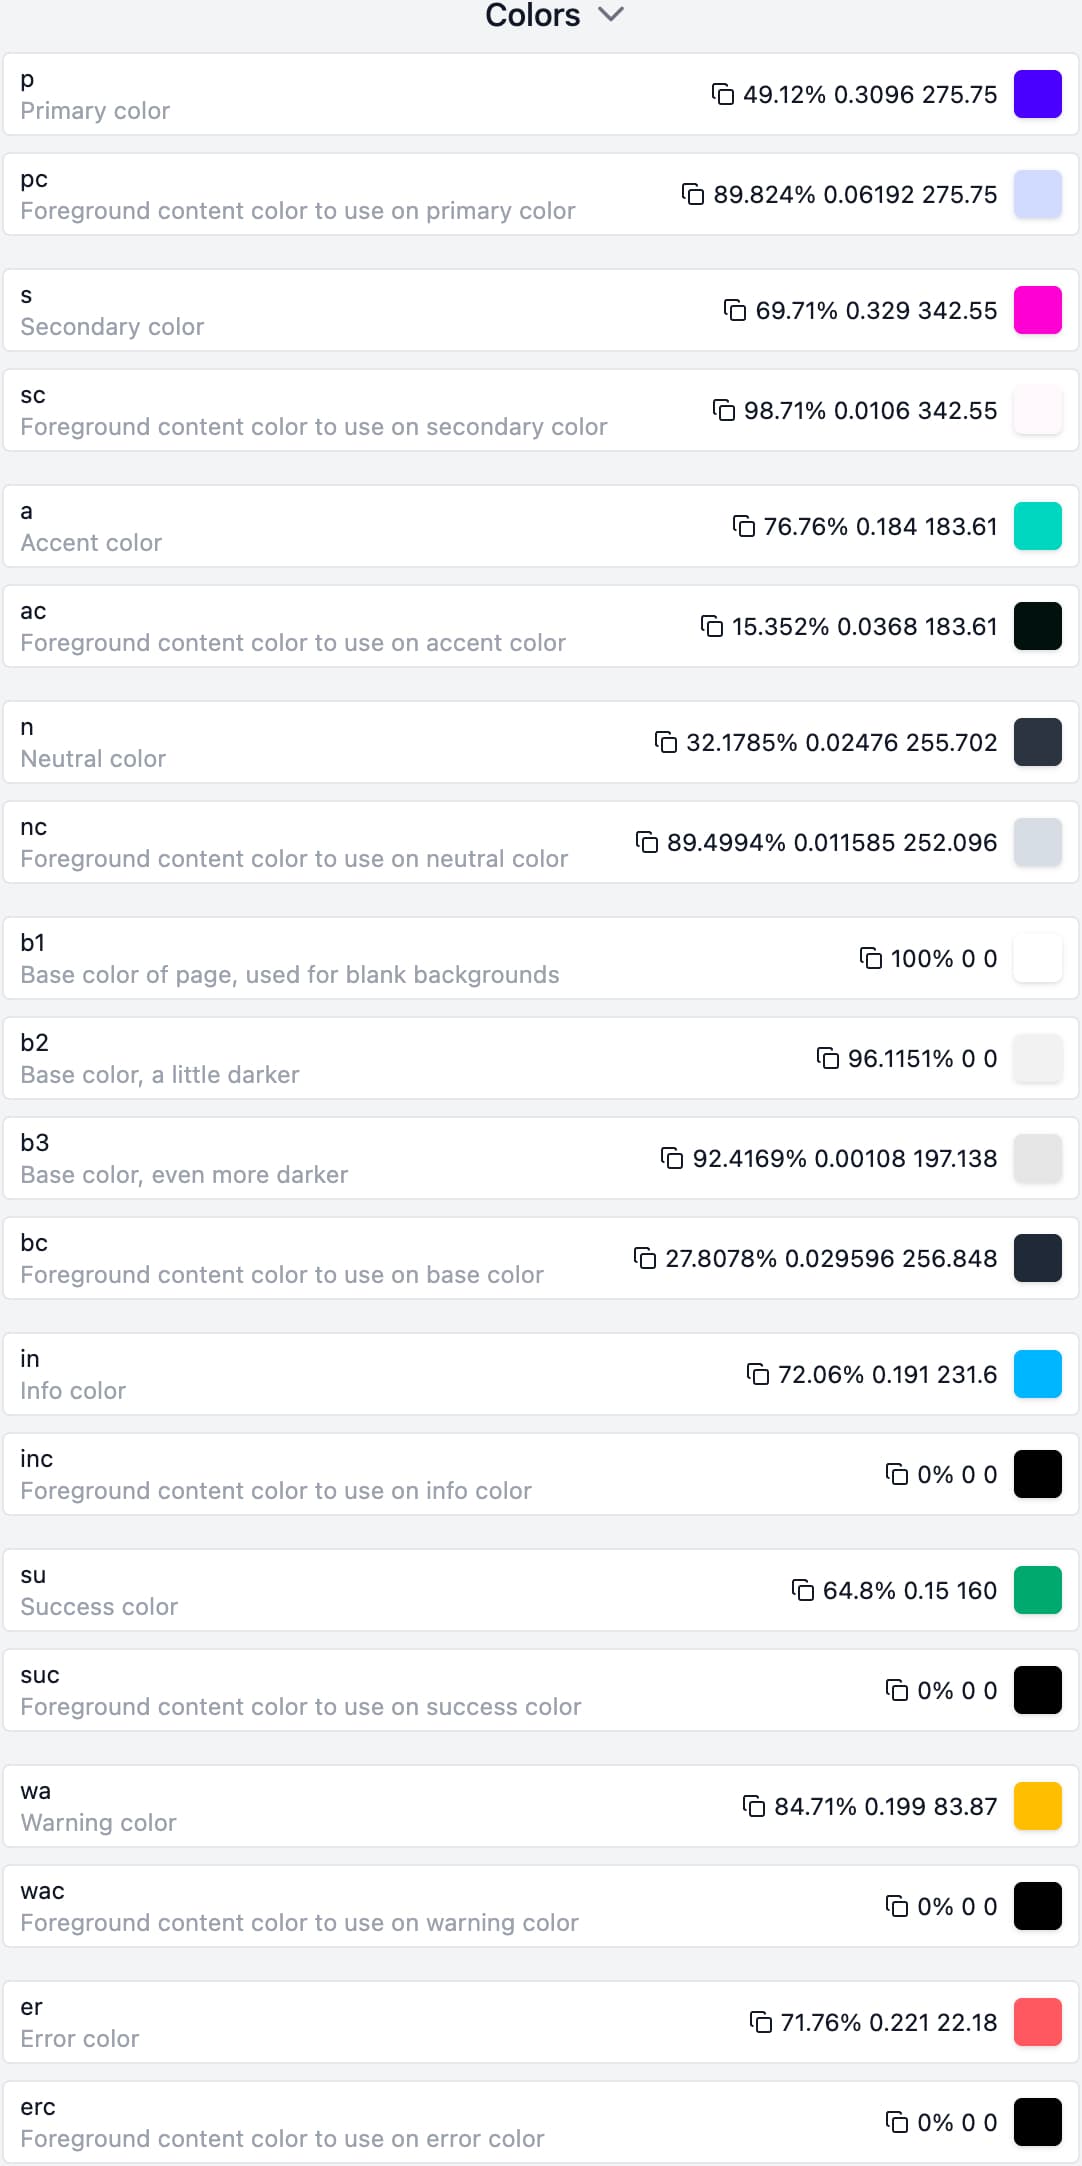1082x2166 pixels.
Task: Copy the accent color value
Action: tap(743, 526)
